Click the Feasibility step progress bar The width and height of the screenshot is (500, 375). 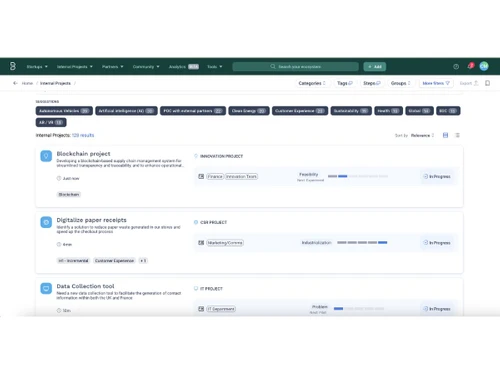pyautogui.click(x=358, y=176)
